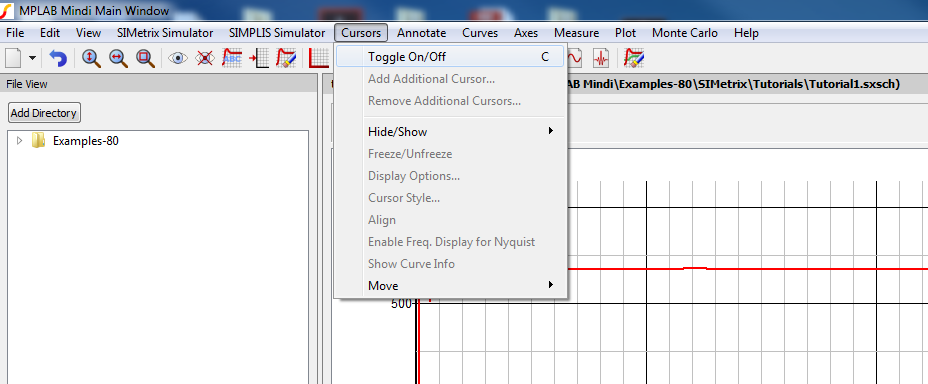Click the ABC curve label icon
The image size is (928, 384).
pos(232,58)
